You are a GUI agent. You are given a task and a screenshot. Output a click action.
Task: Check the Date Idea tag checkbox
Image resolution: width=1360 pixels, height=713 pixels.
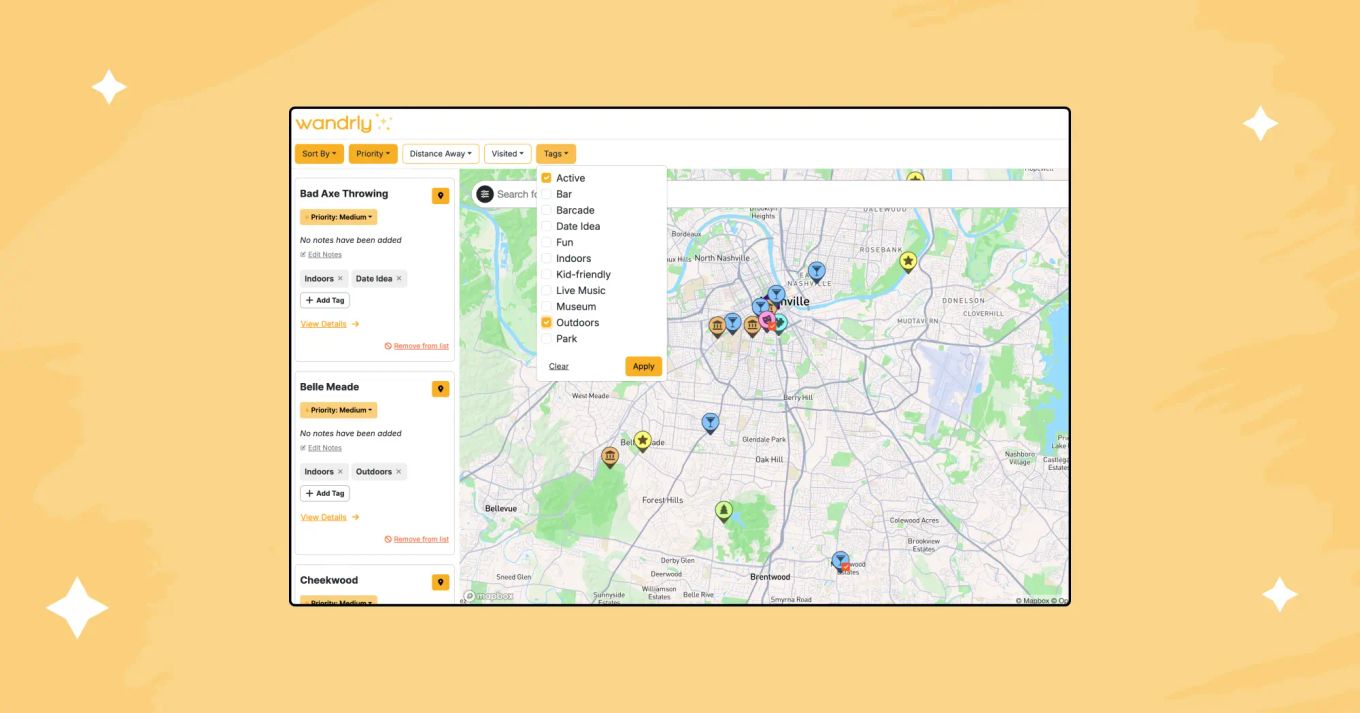547,226
